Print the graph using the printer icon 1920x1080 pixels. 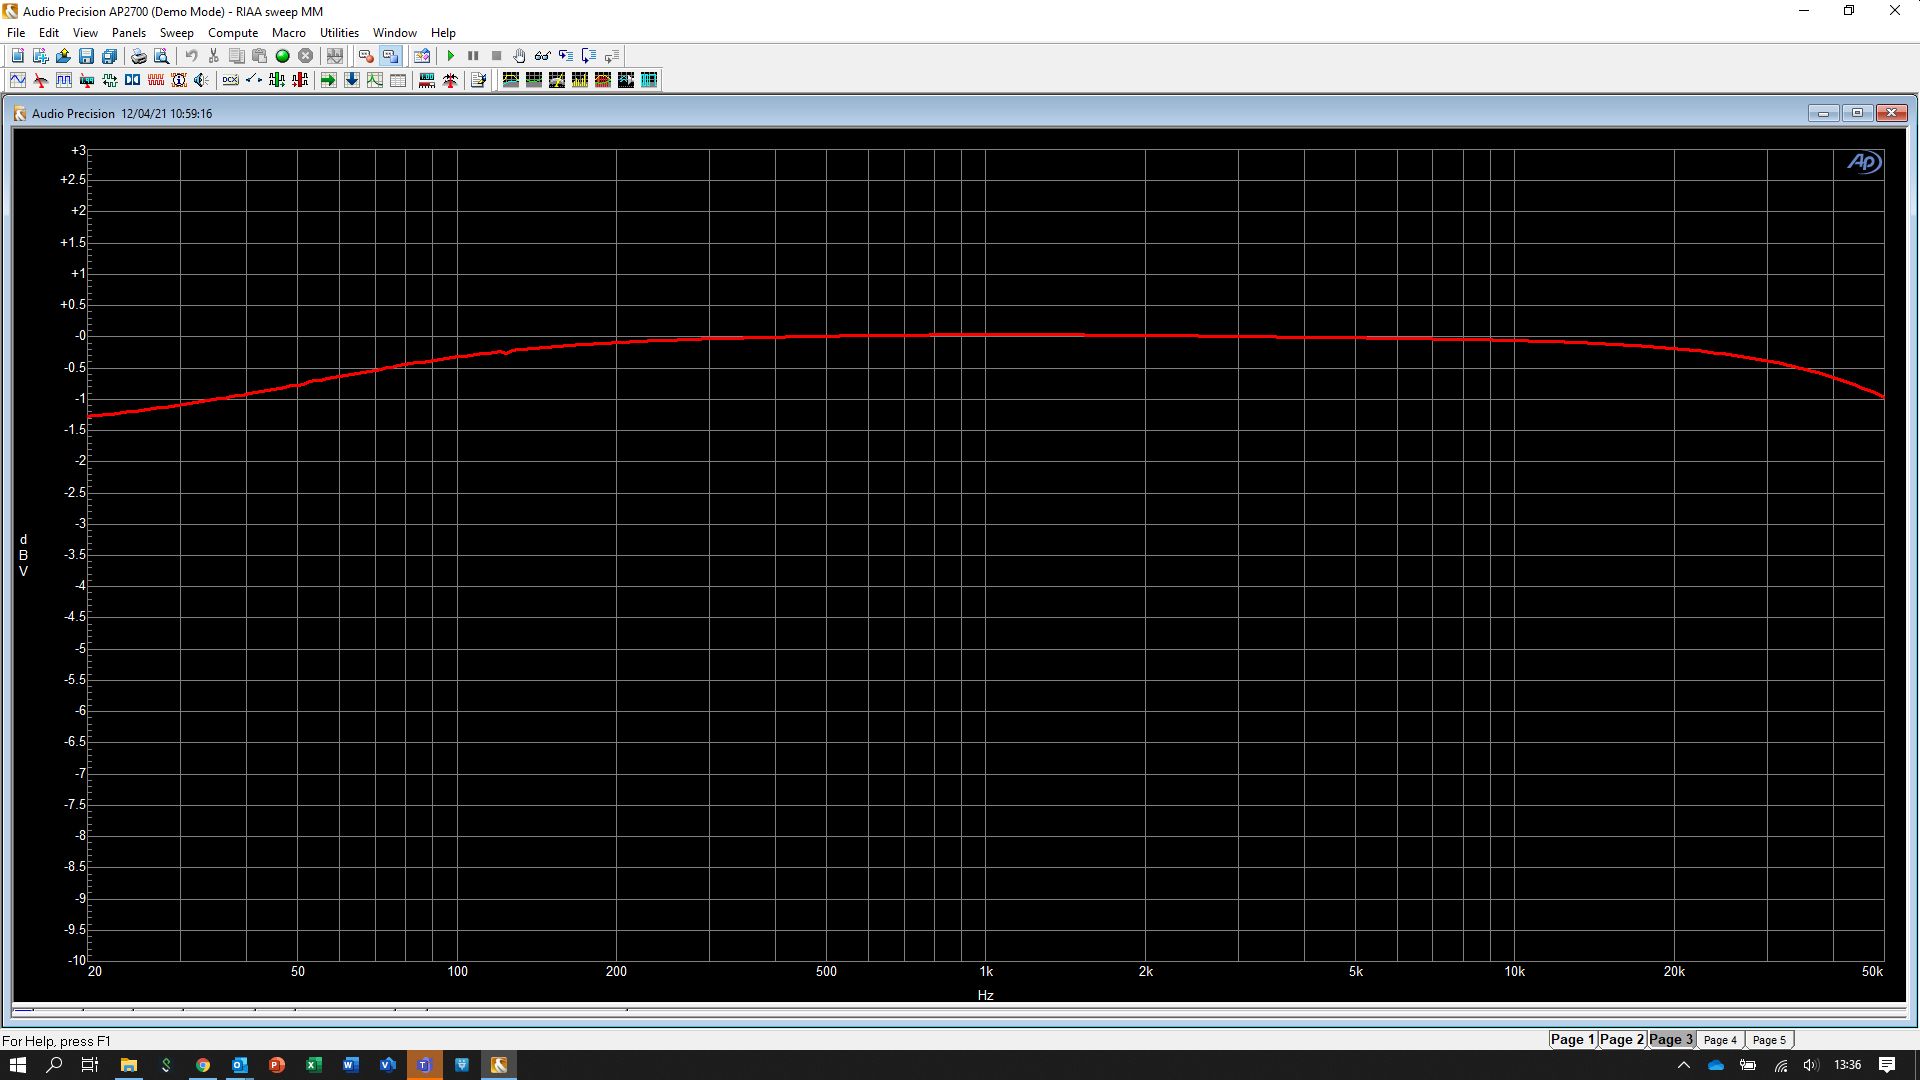click(138, 56)
